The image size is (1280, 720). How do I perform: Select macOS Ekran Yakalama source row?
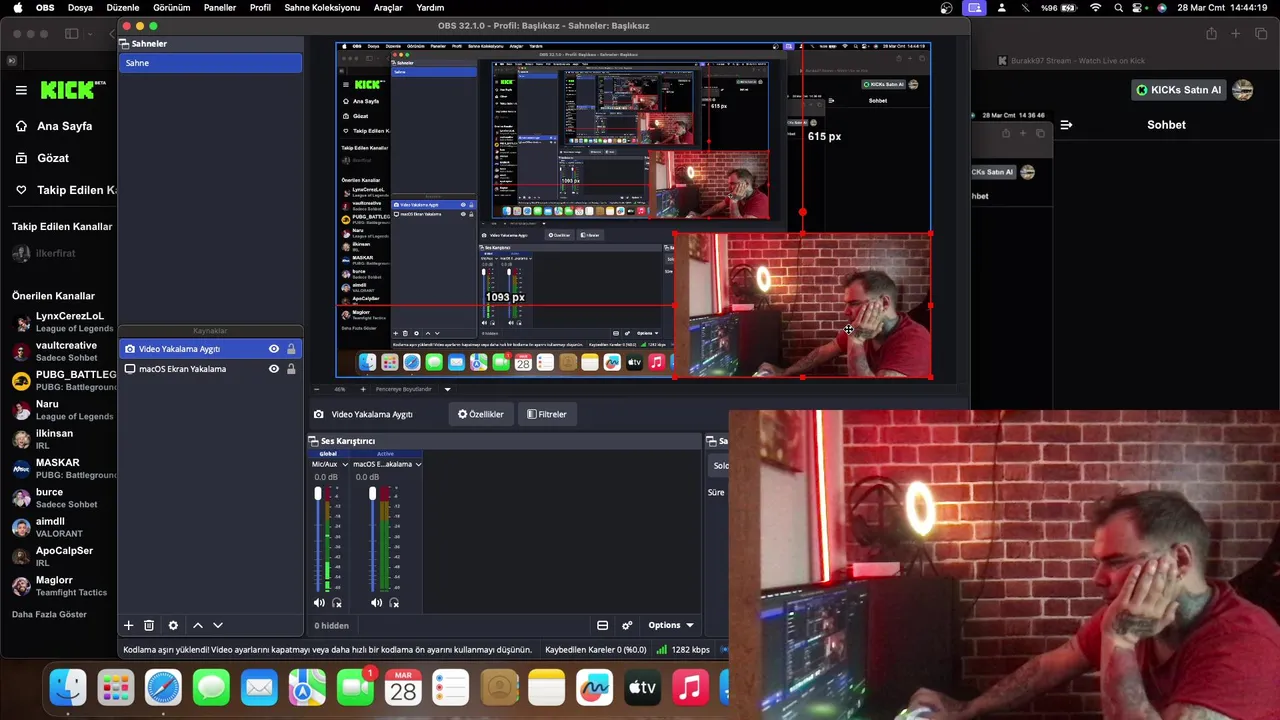click(210, 369)
